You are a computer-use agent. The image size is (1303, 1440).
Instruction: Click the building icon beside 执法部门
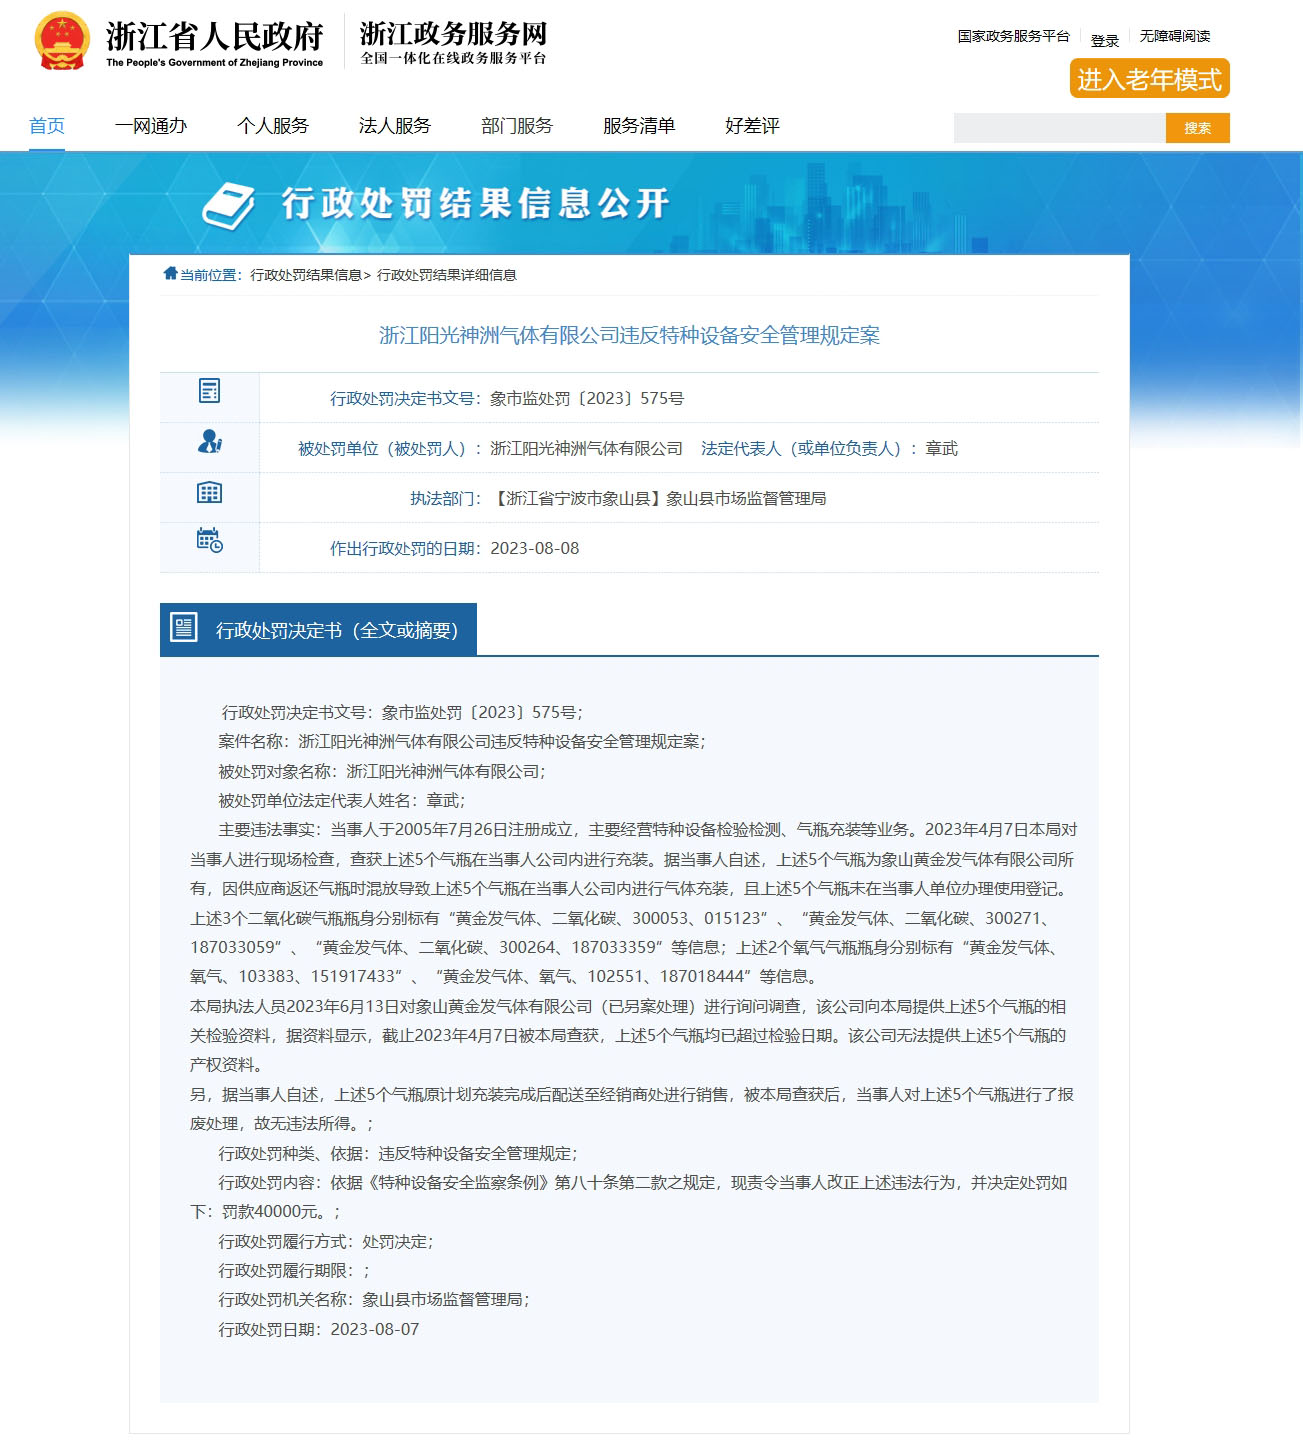coord(209,492)
